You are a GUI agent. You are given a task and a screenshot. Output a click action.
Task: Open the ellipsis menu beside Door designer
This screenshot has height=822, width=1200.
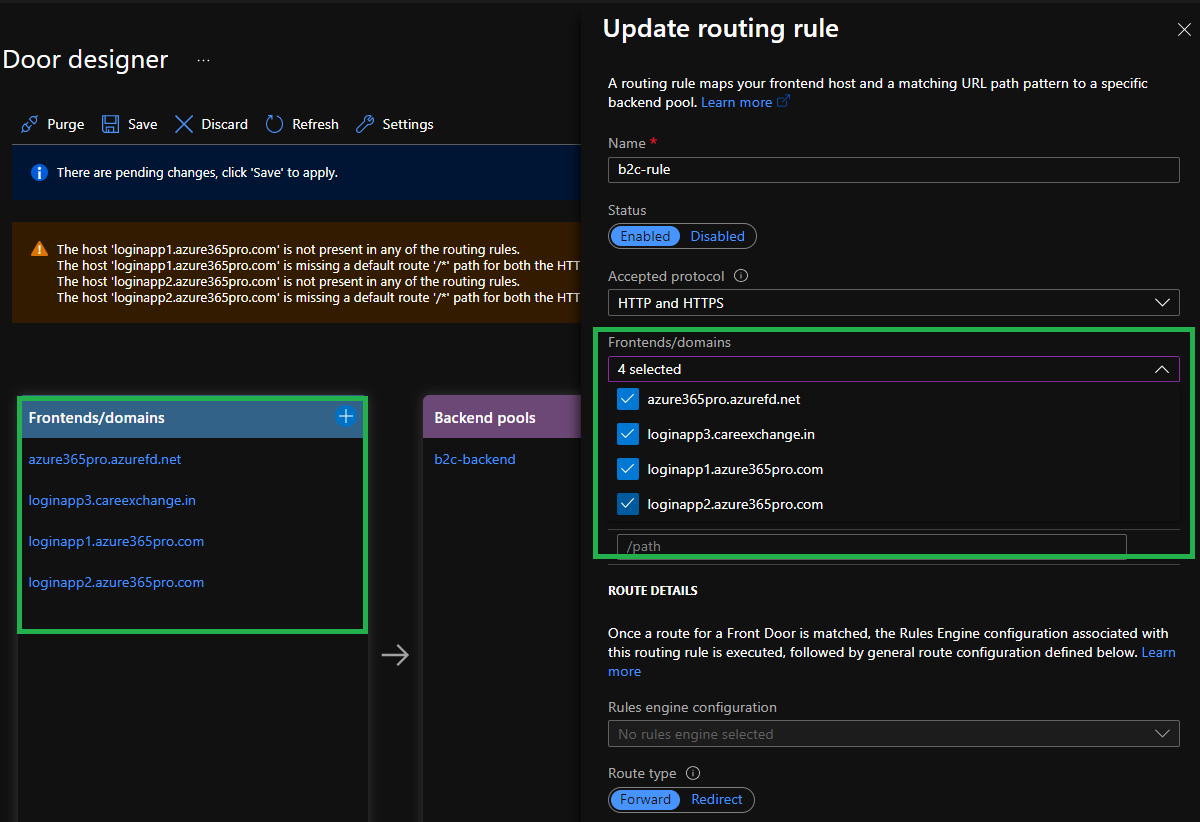coord(203,60)
